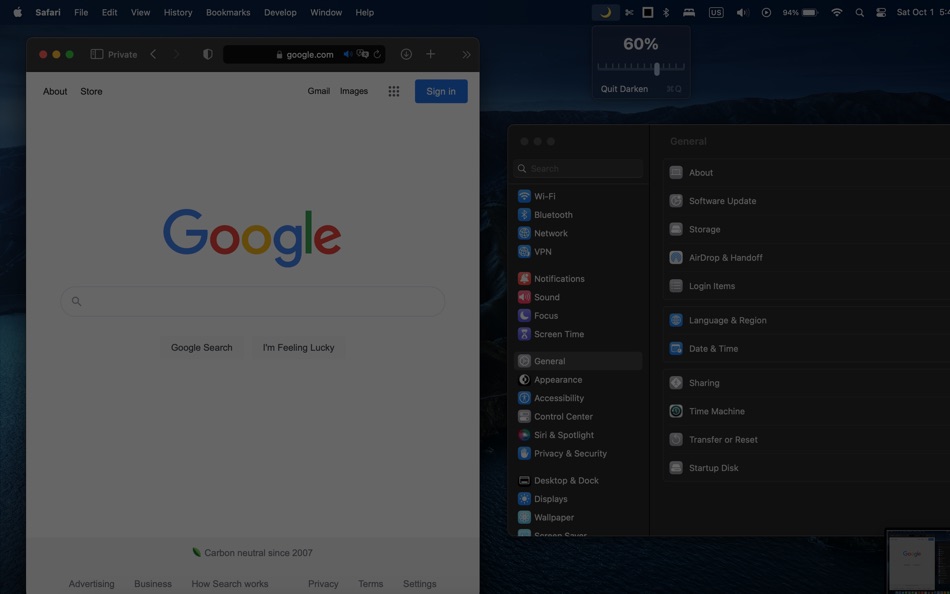Select Focus in Settings sidebar
Screen dimensions: 950x594
click(578, 316)
